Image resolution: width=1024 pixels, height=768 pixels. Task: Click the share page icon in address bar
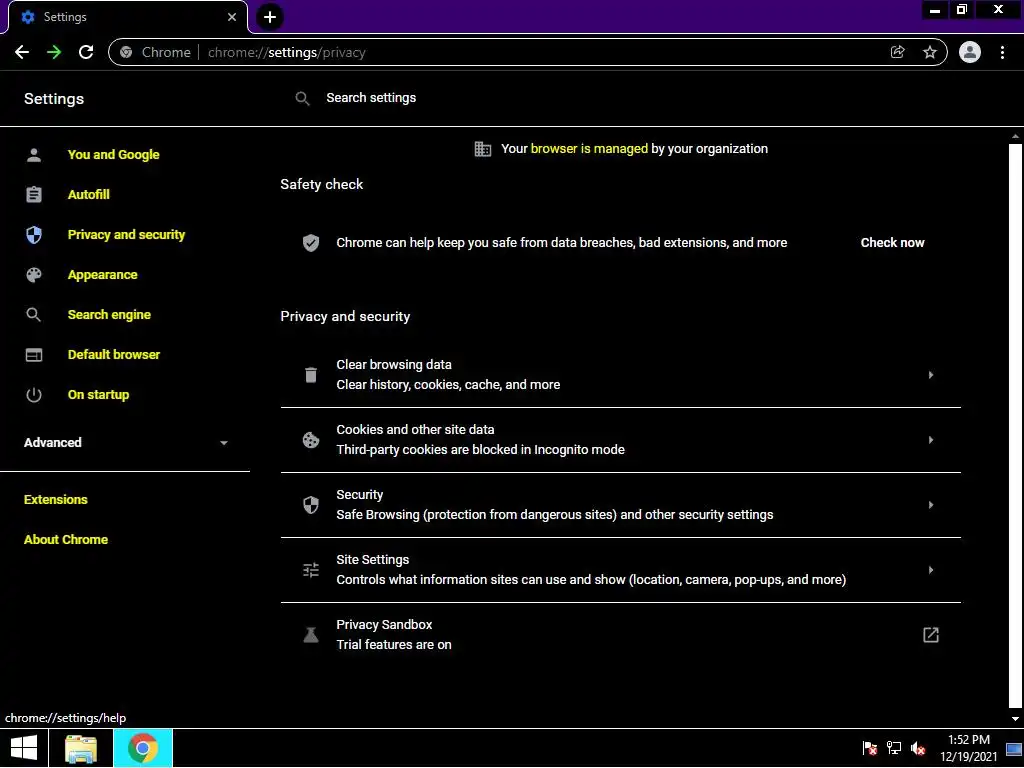click(898, 52)
